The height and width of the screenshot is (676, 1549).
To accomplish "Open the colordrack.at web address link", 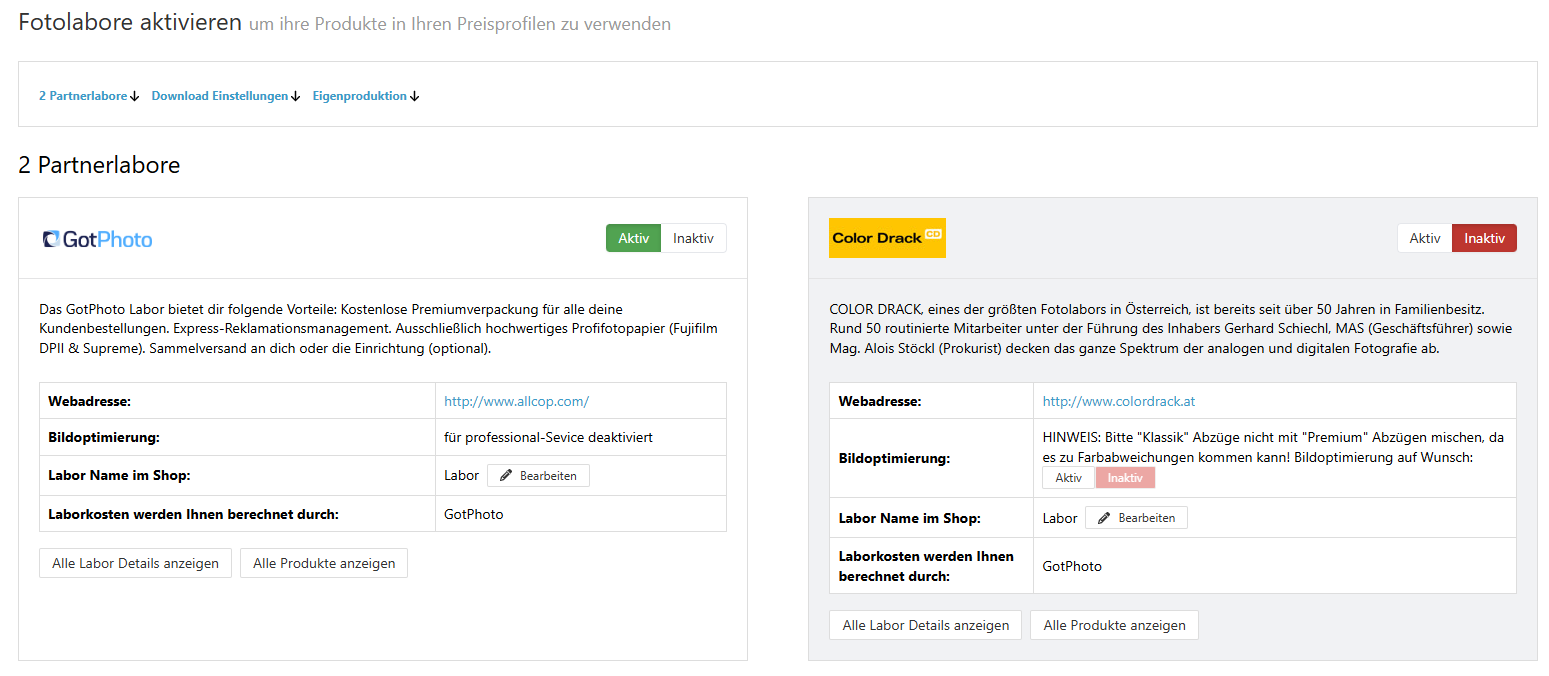I will [1119, 401].
